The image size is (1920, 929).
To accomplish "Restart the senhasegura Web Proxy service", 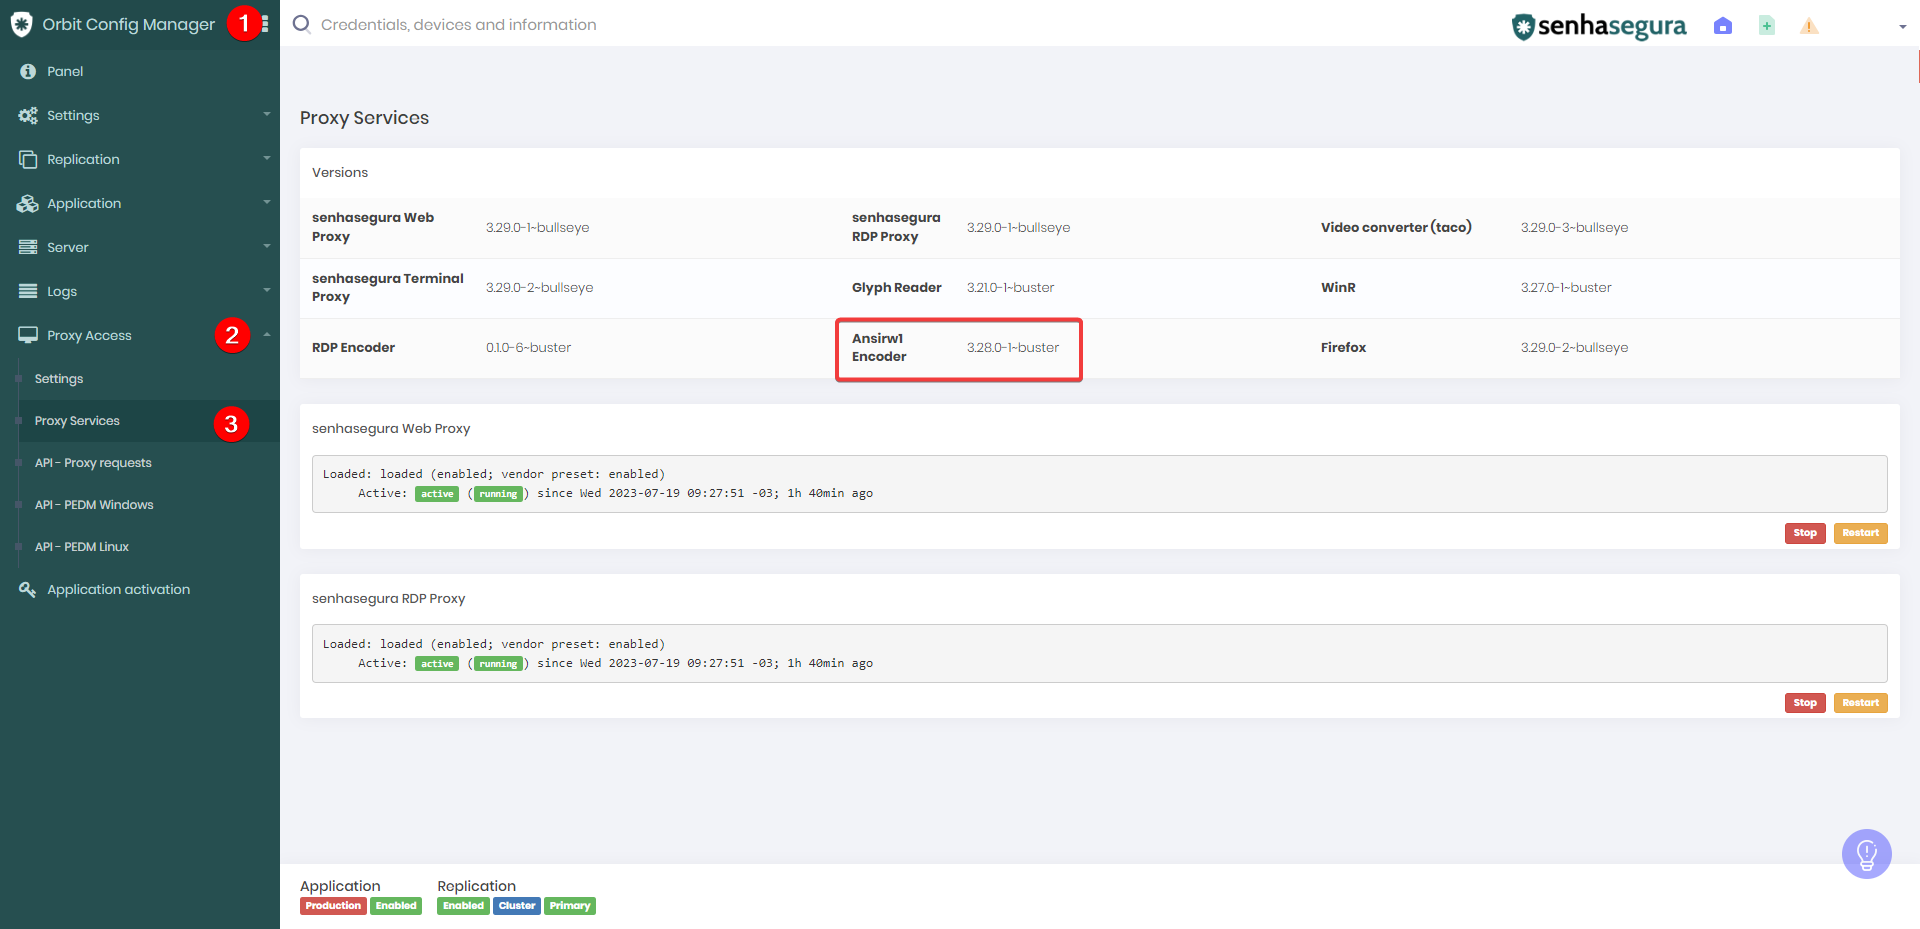I will [1860, 533].
